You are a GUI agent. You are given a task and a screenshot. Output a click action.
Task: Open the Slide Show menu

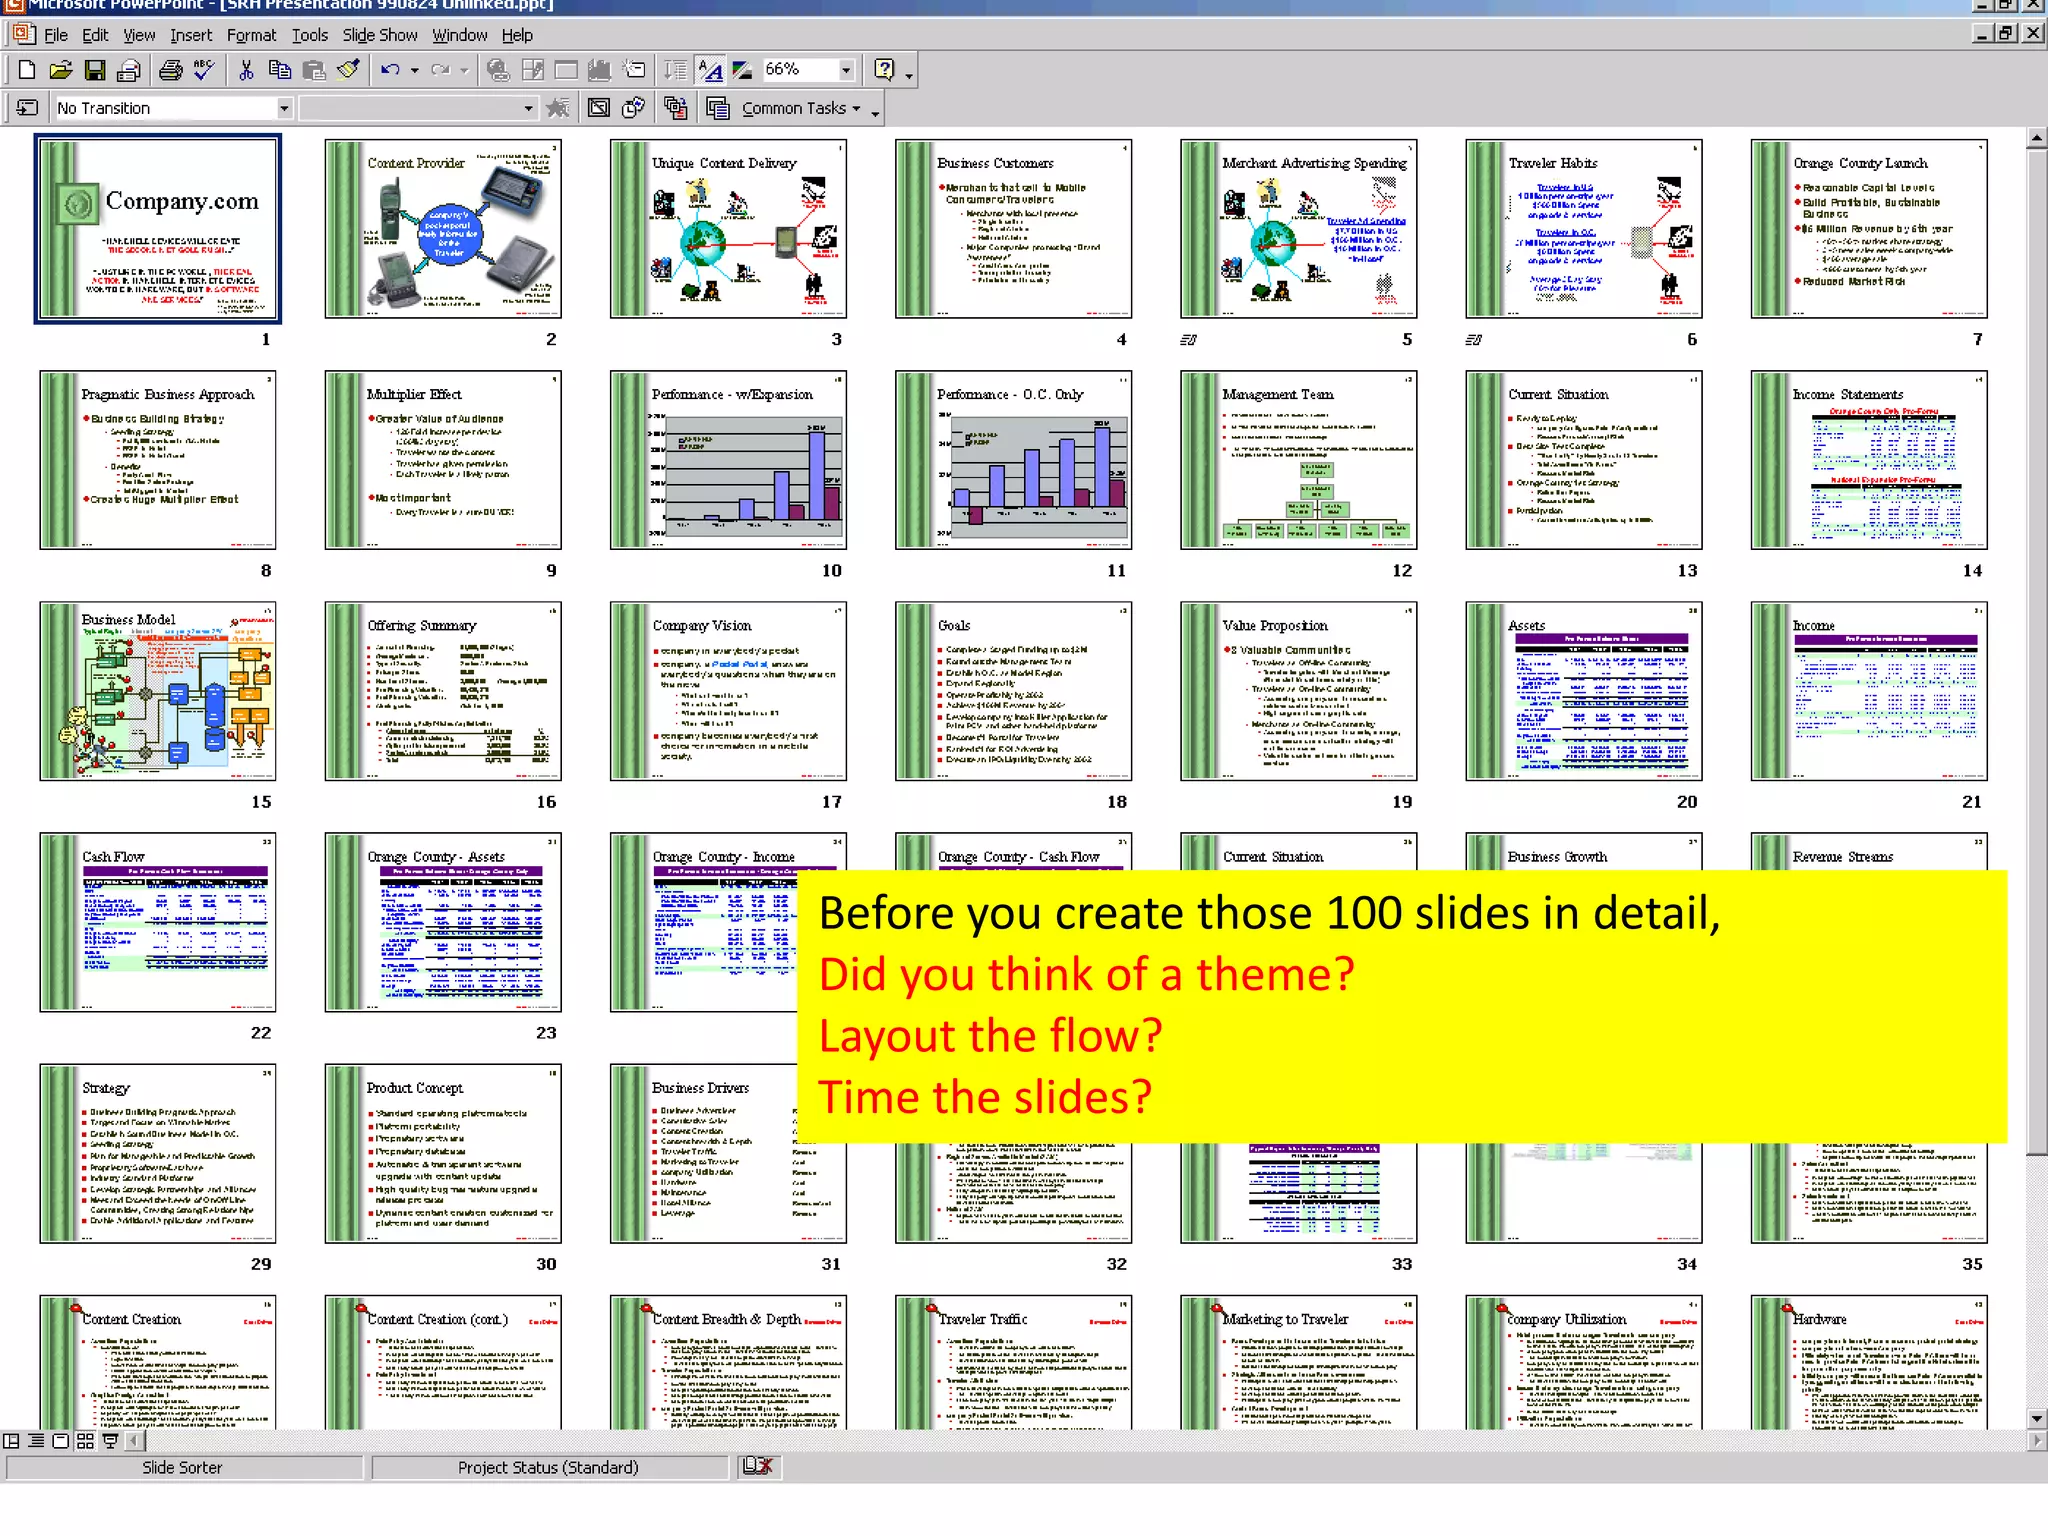[379, 35]
